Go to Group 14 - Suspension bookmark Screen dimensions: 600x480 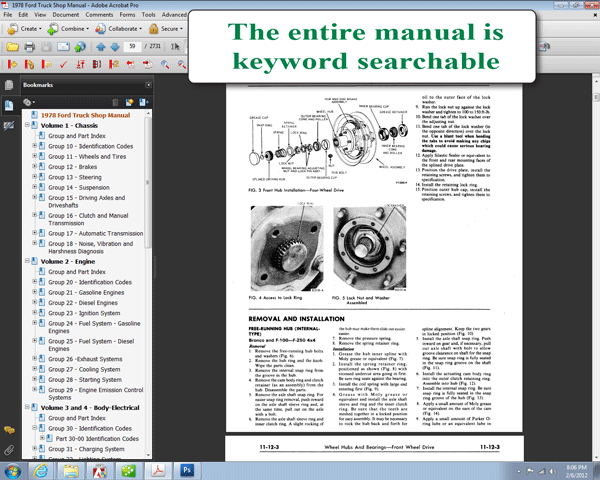[79, 188]
